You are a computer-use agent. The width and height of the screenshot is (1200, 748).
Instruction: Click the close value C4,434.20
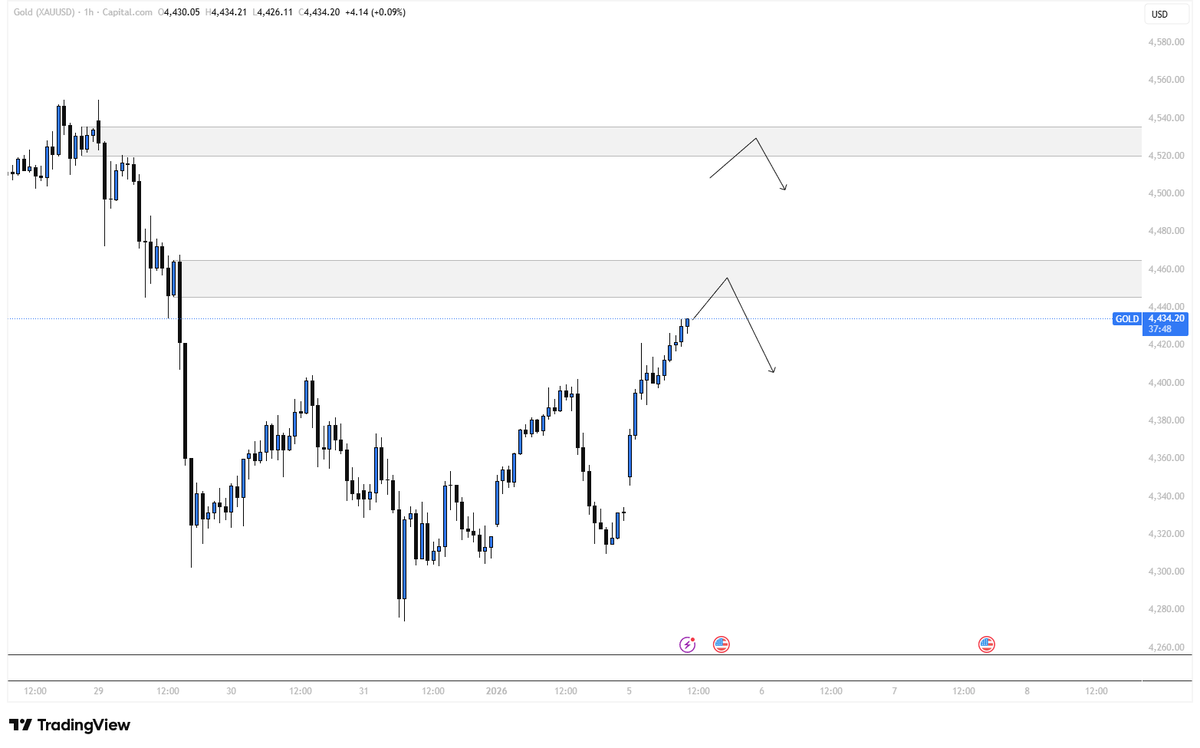(321, 12)
